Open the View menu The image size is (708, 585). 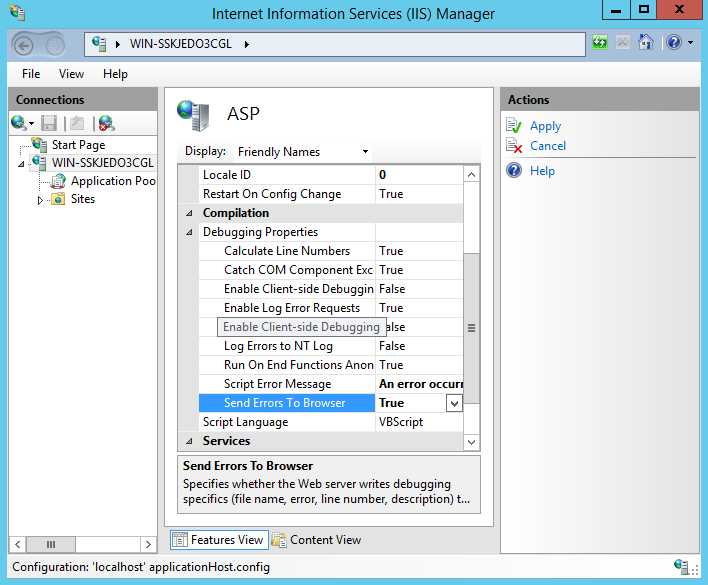click(71, 74)
